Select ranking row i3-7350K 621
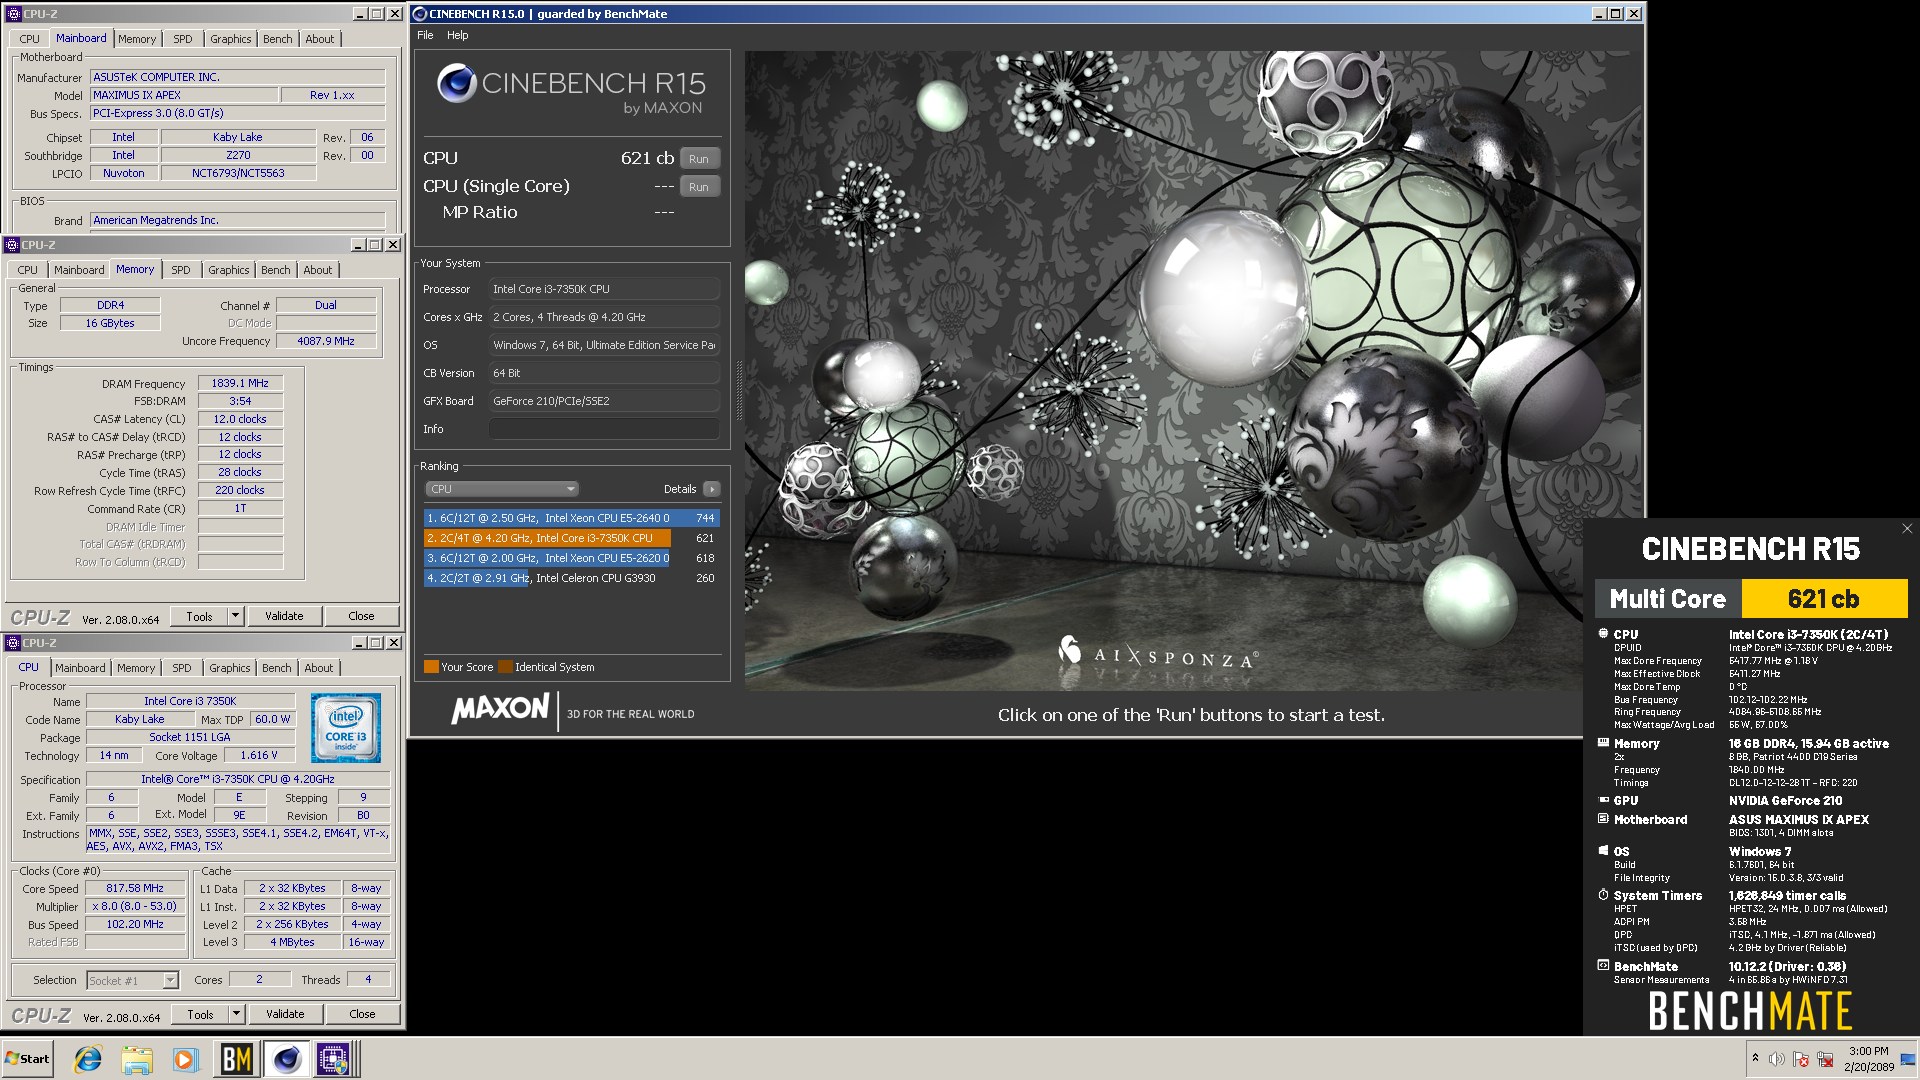 point(571,538)
